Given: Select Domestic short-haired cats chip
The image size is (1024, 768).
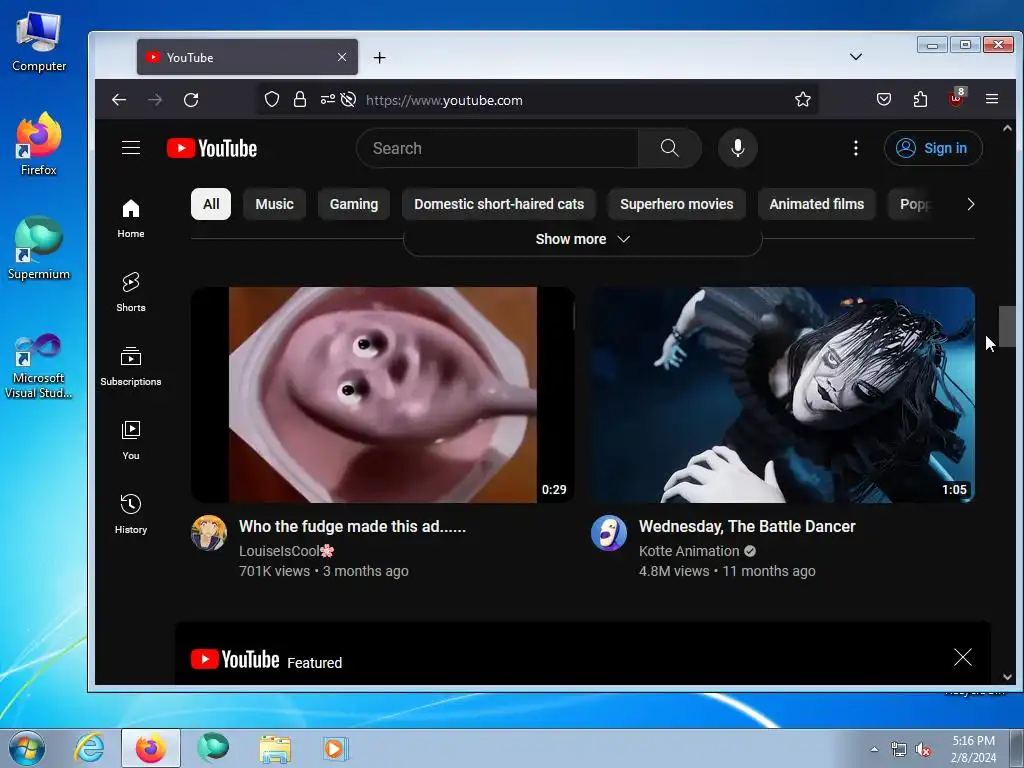Looking at the screenshot, I should 499,204.
